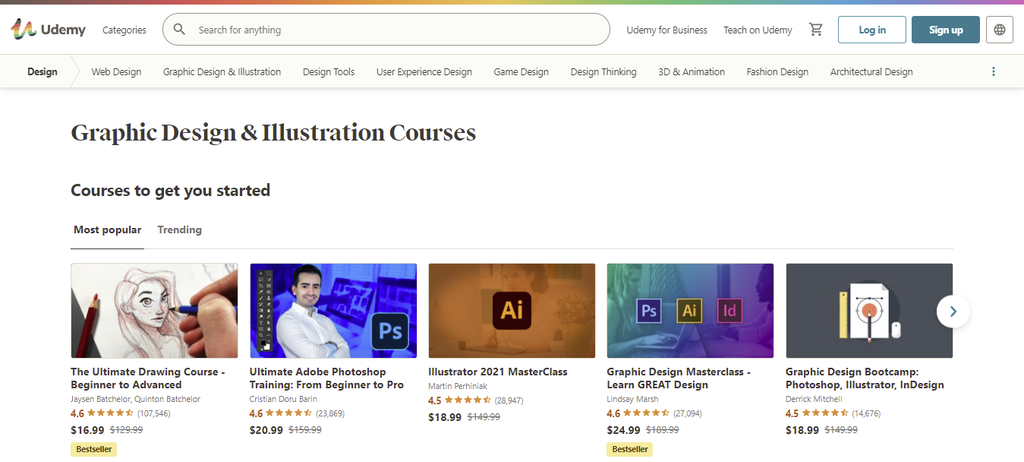The width and height of the screenshot is (1024, 462).
Task: Click the $24.99 price
Action: (x=624, y=430)
